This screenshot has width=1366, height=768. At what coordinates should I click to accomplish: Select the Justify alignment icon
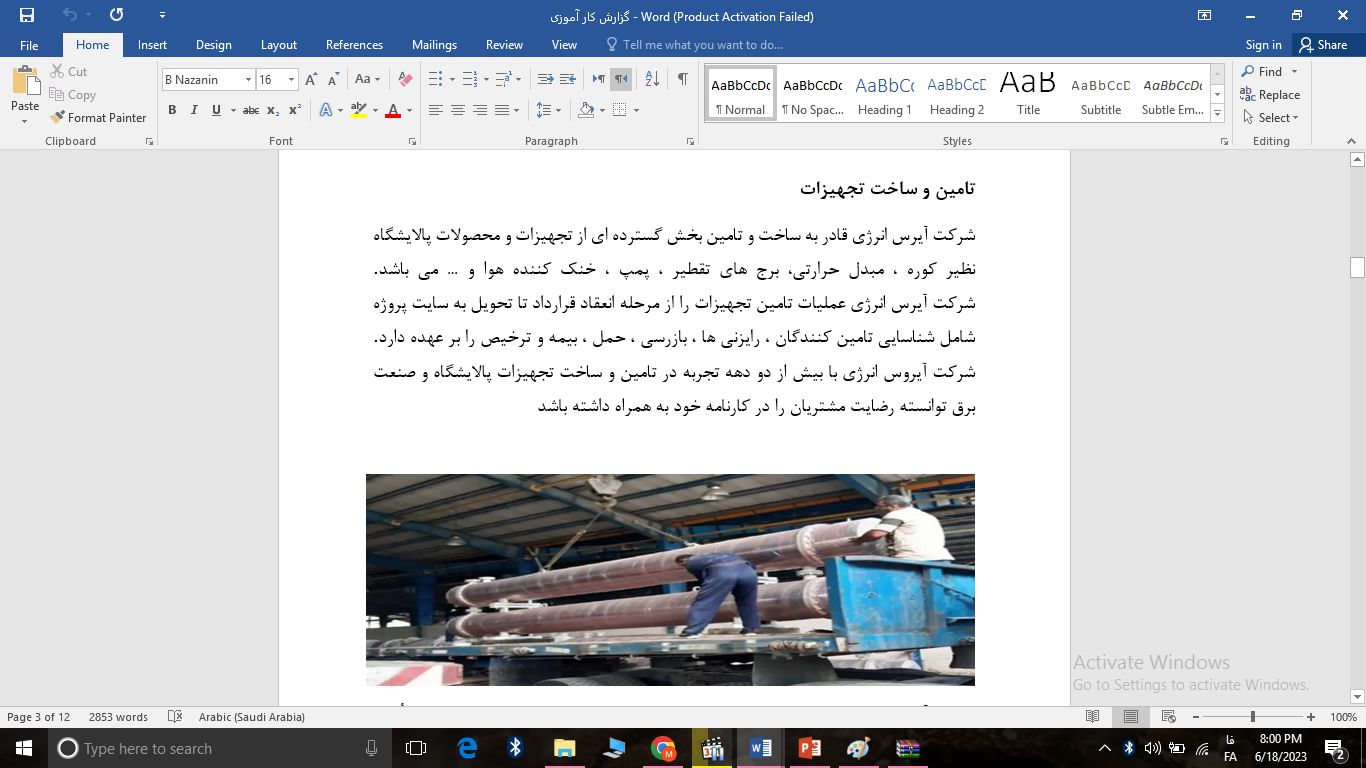coord(502,110)
